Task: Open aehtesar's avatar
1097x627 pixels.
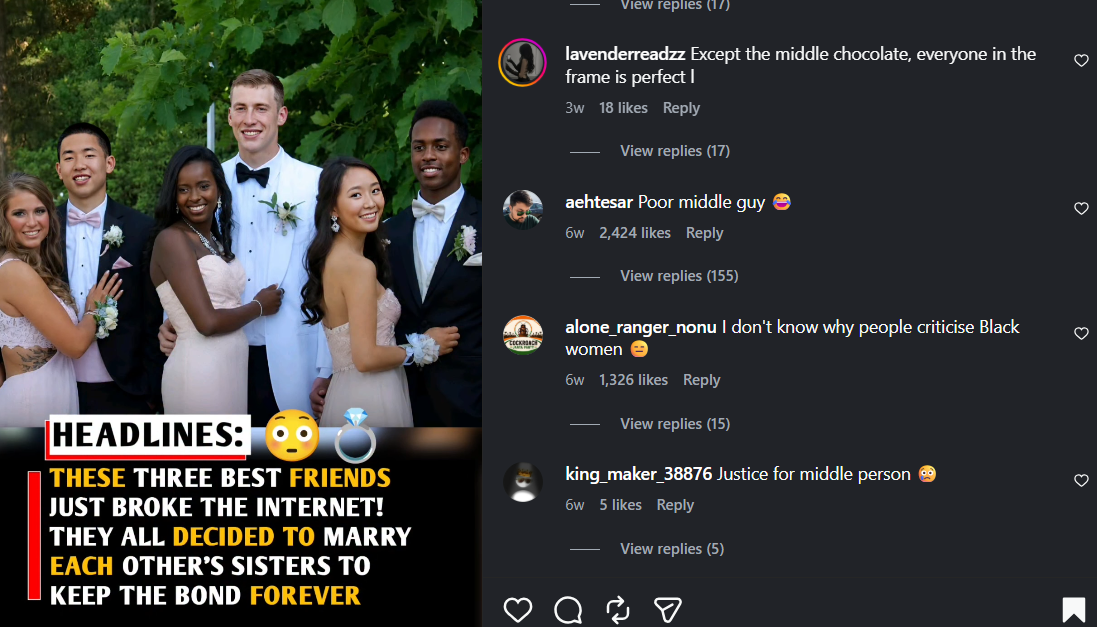Action: [523, 209]
